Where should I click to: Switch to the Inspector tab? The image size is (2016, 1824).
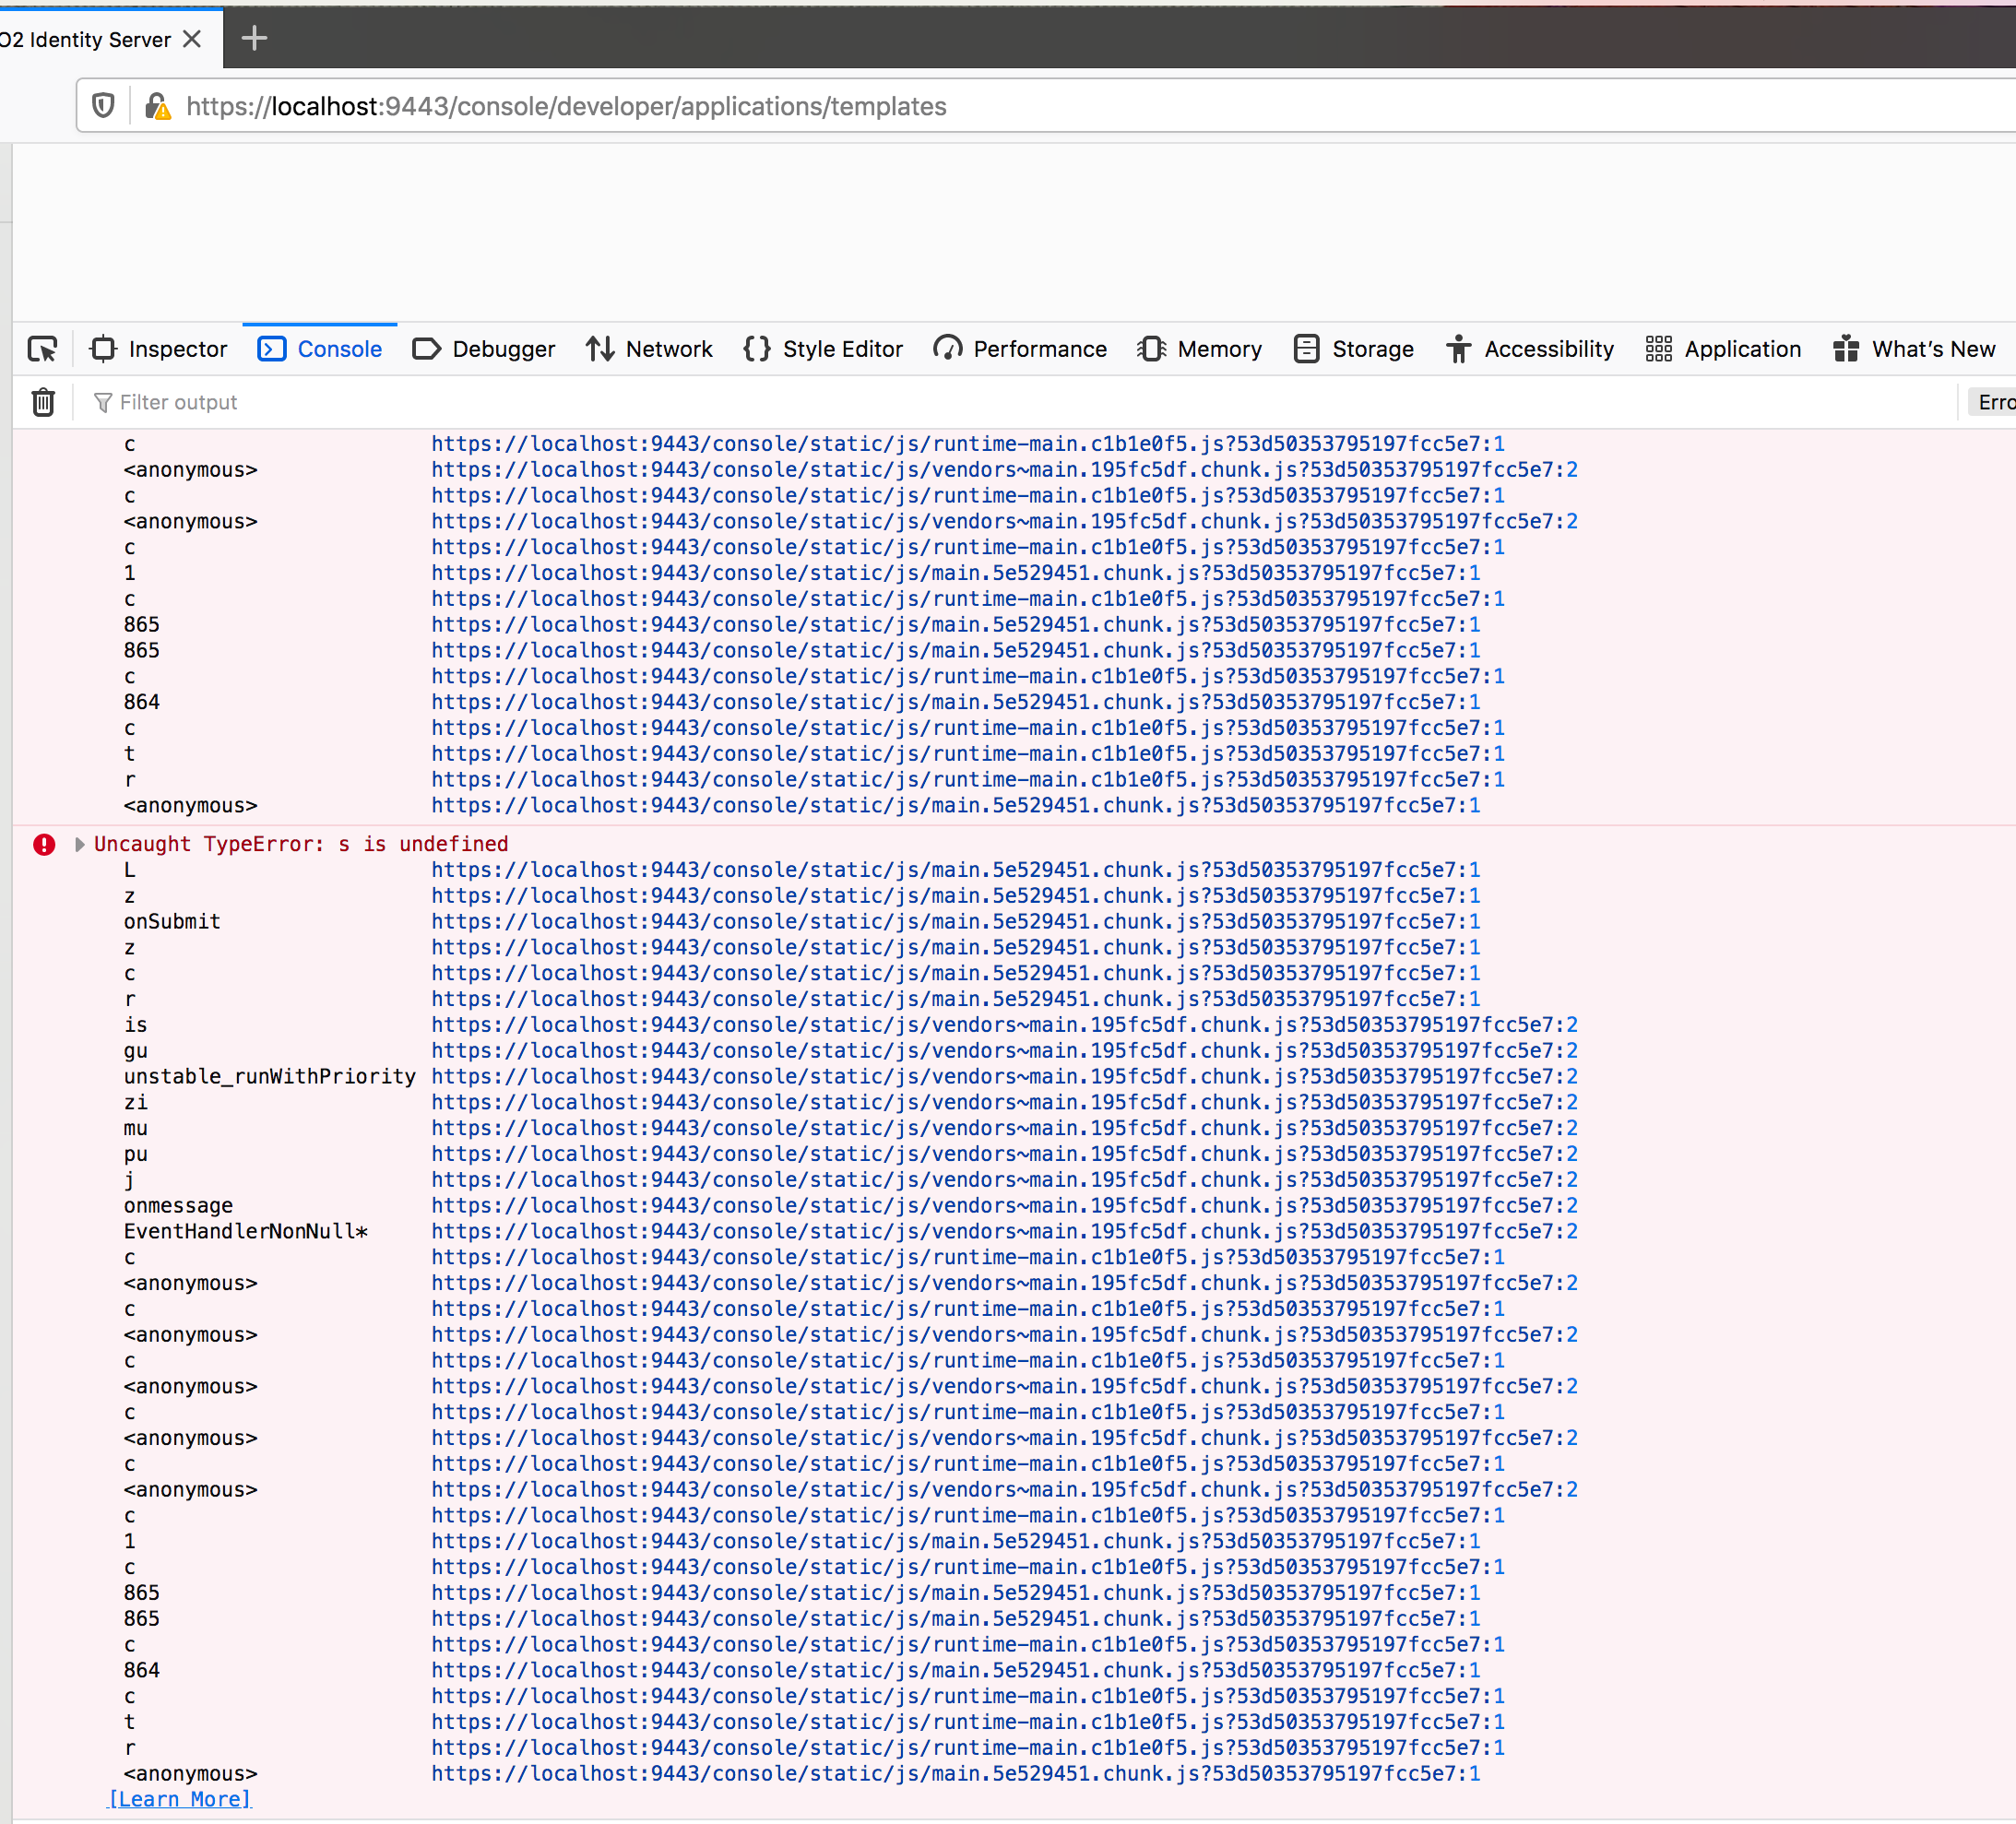159,349
